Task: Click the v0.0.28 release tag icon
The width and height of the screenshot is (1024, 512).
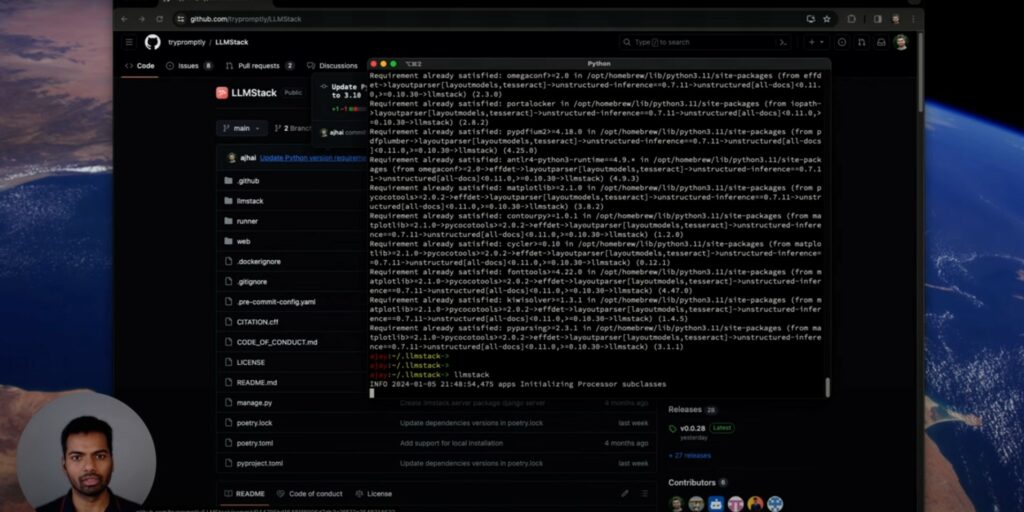Action: (673, 428)
